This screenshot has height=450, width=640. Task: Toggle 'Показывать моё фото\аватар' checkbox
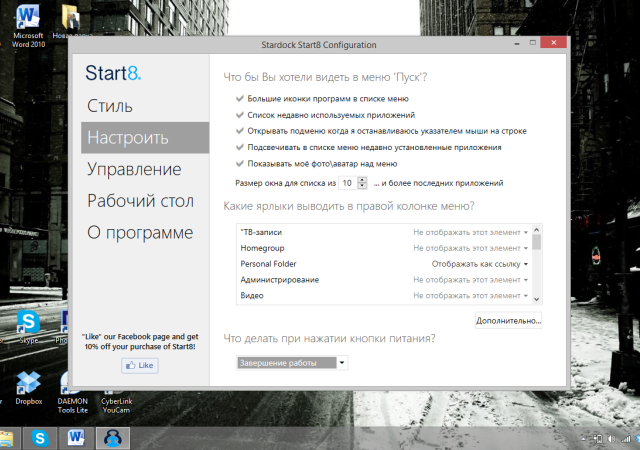tap(240, 163)
